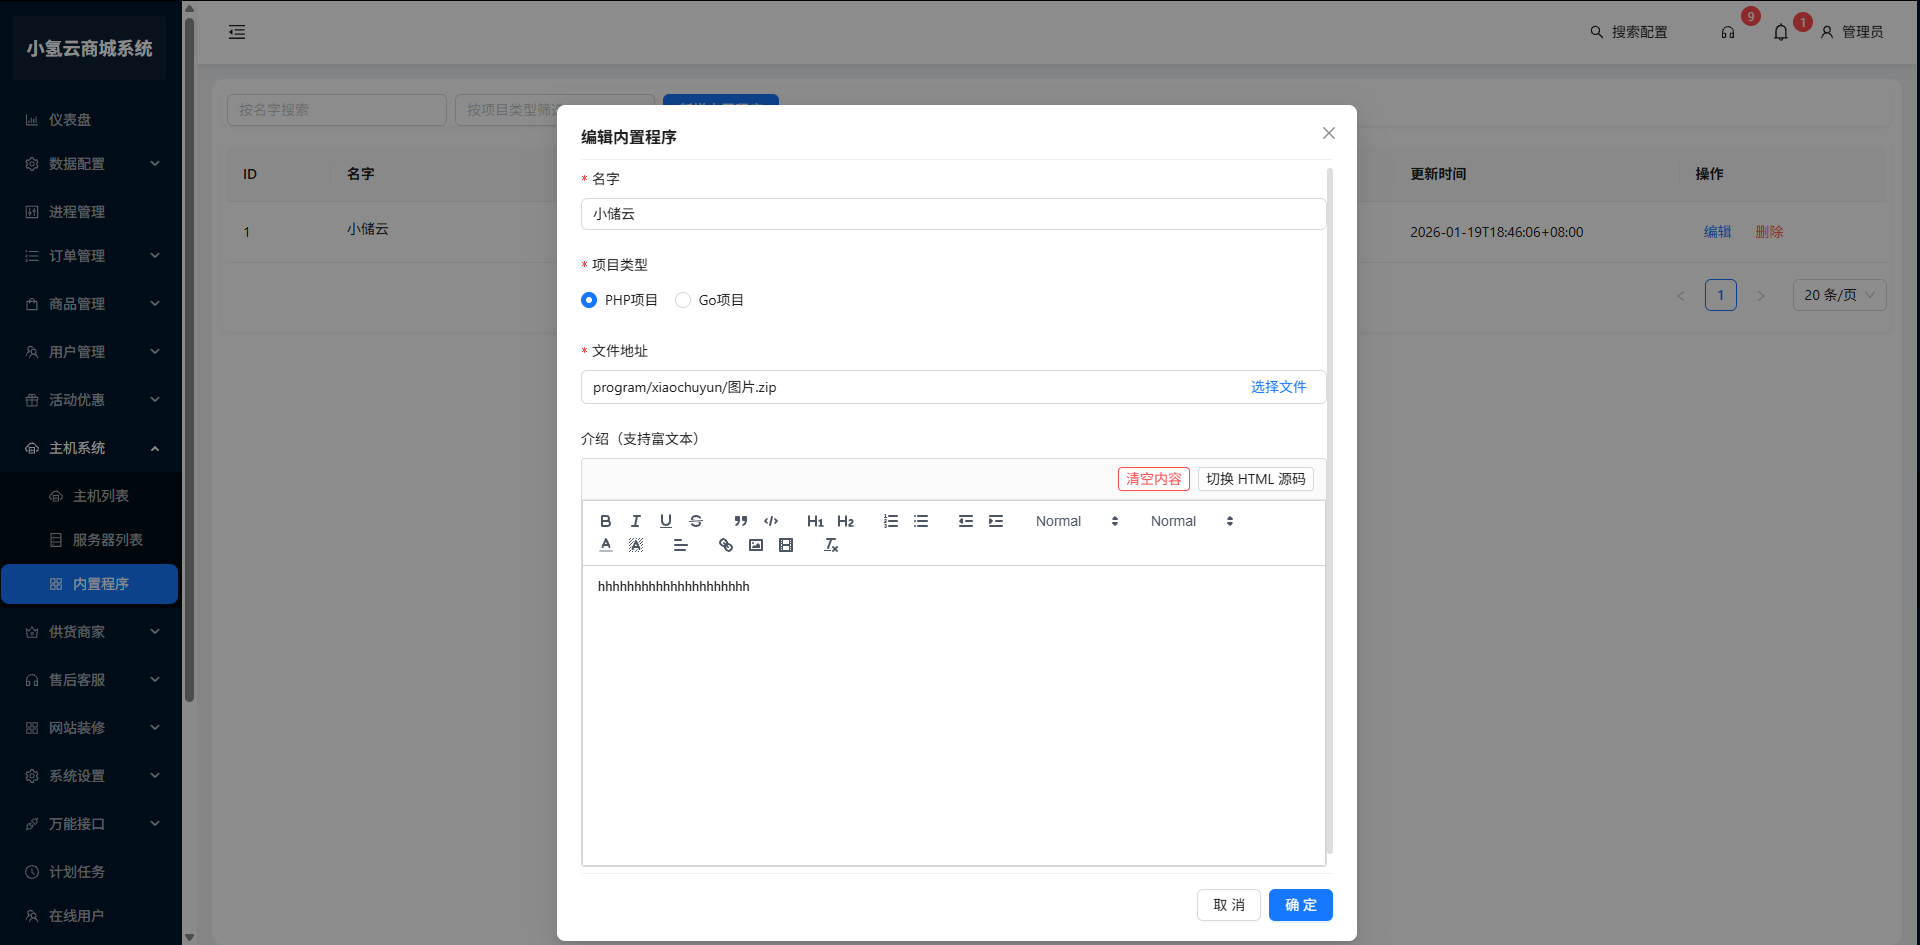Open 服务器列表 in the sidebar
This screenshot has height=945, width=1920.
click(107, 540)
